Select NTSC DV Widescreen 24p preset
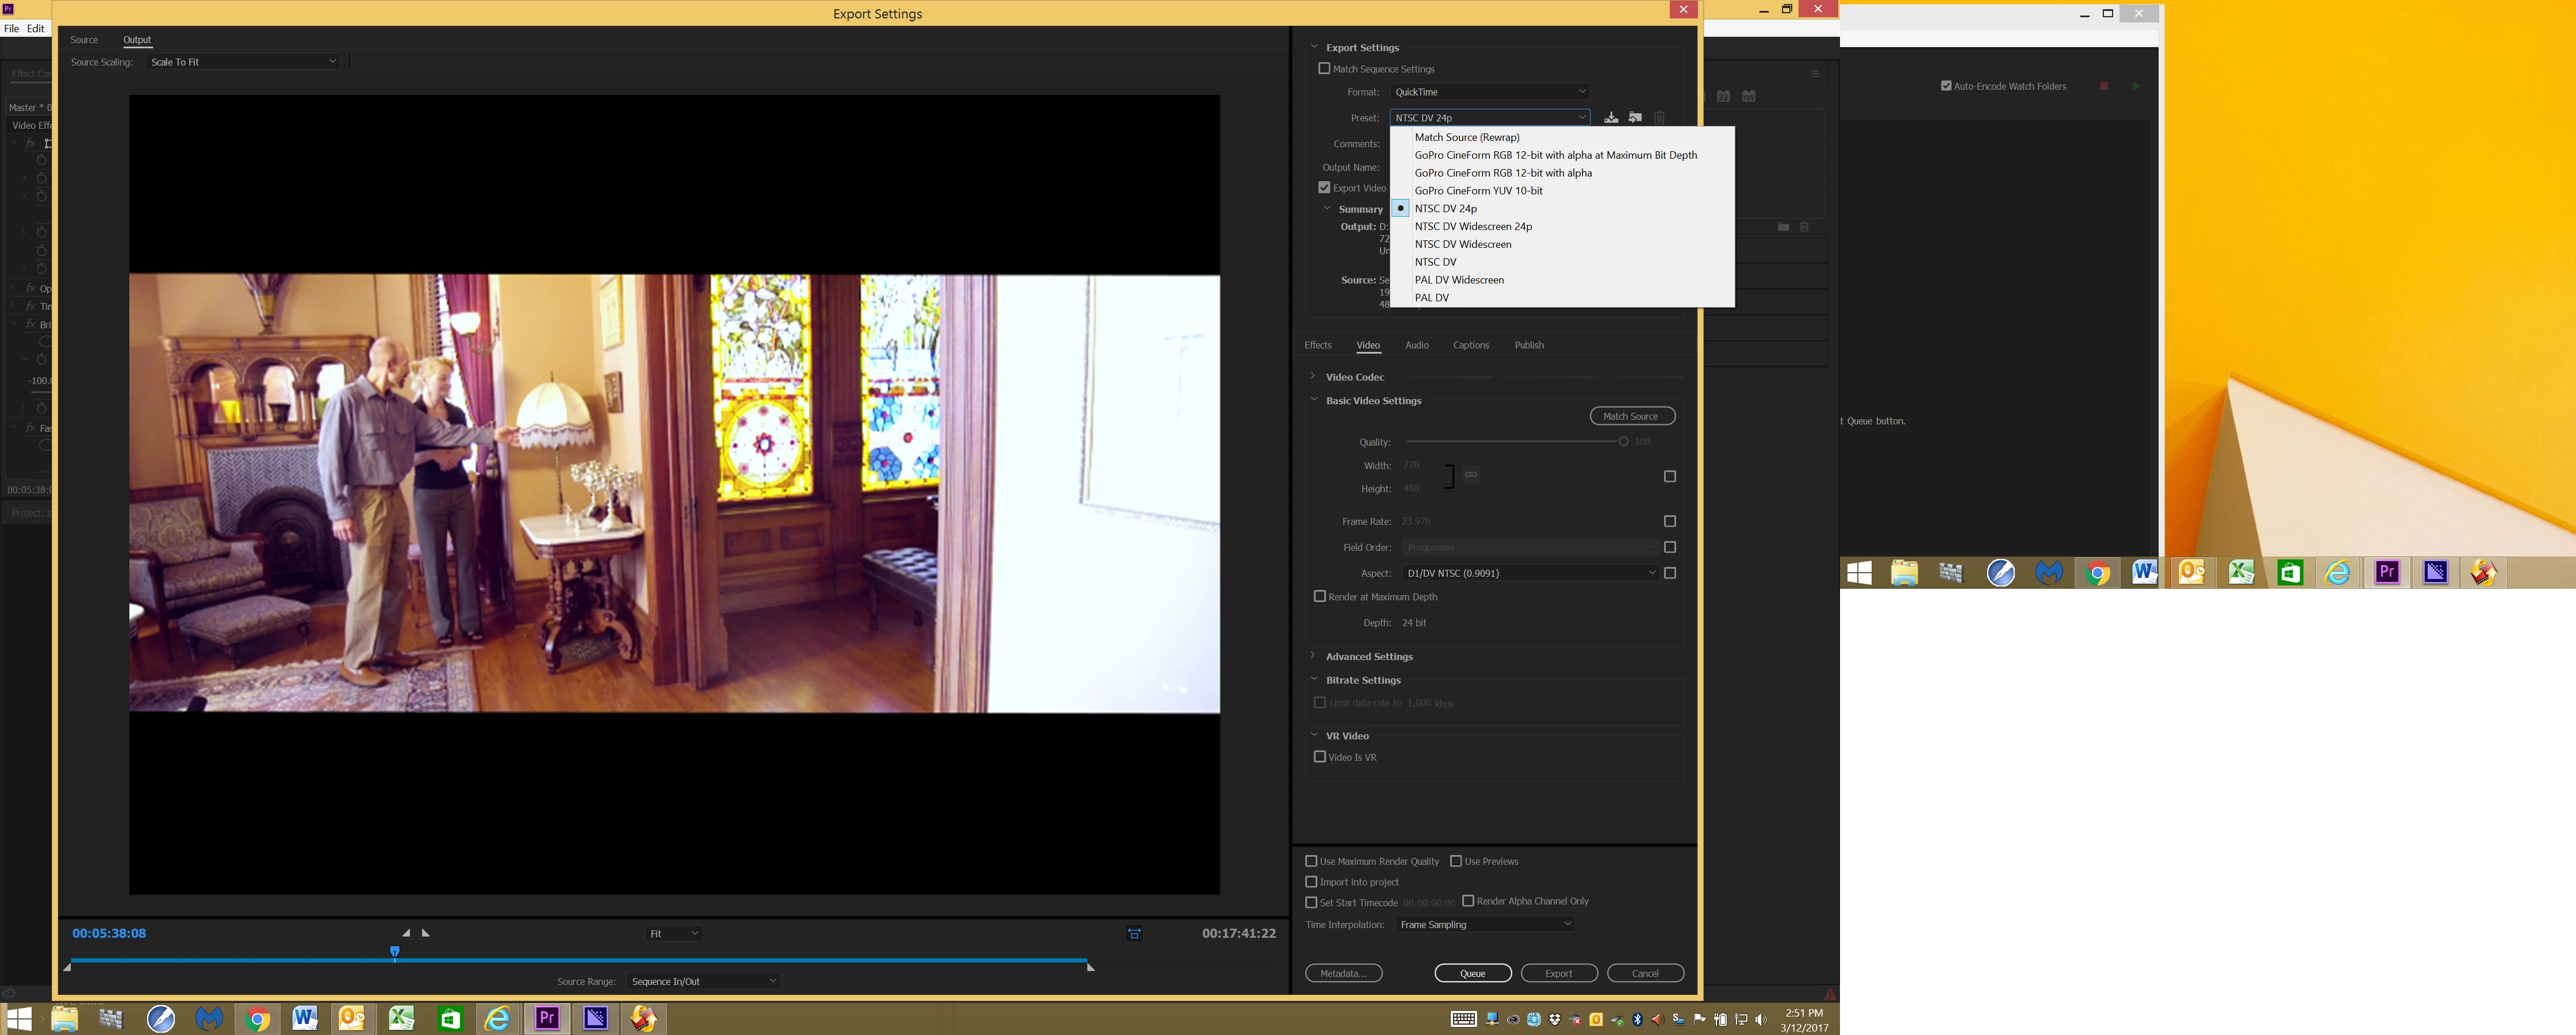Viewport: 2576px width, 1035px height. point(1473,226)
